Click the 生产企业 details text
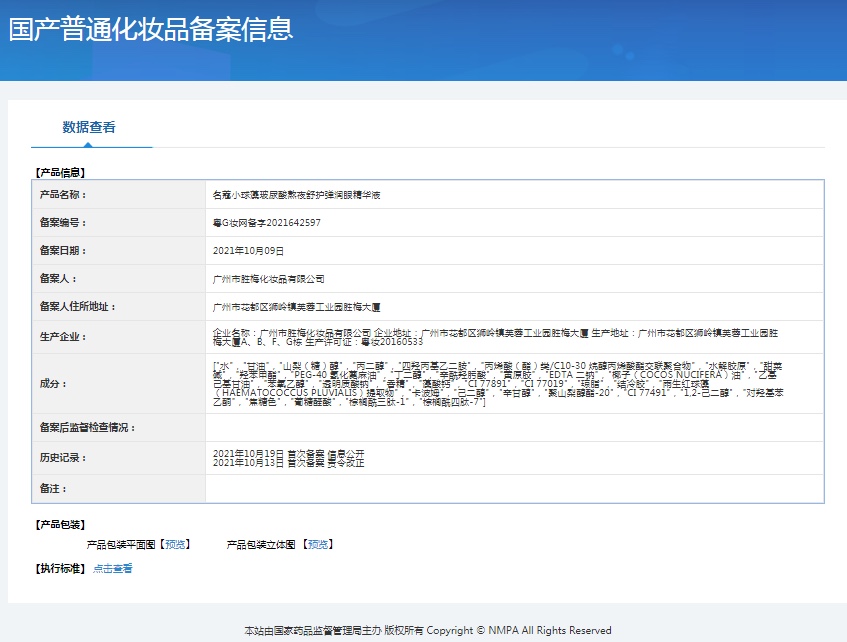 (x=500, y=337)
